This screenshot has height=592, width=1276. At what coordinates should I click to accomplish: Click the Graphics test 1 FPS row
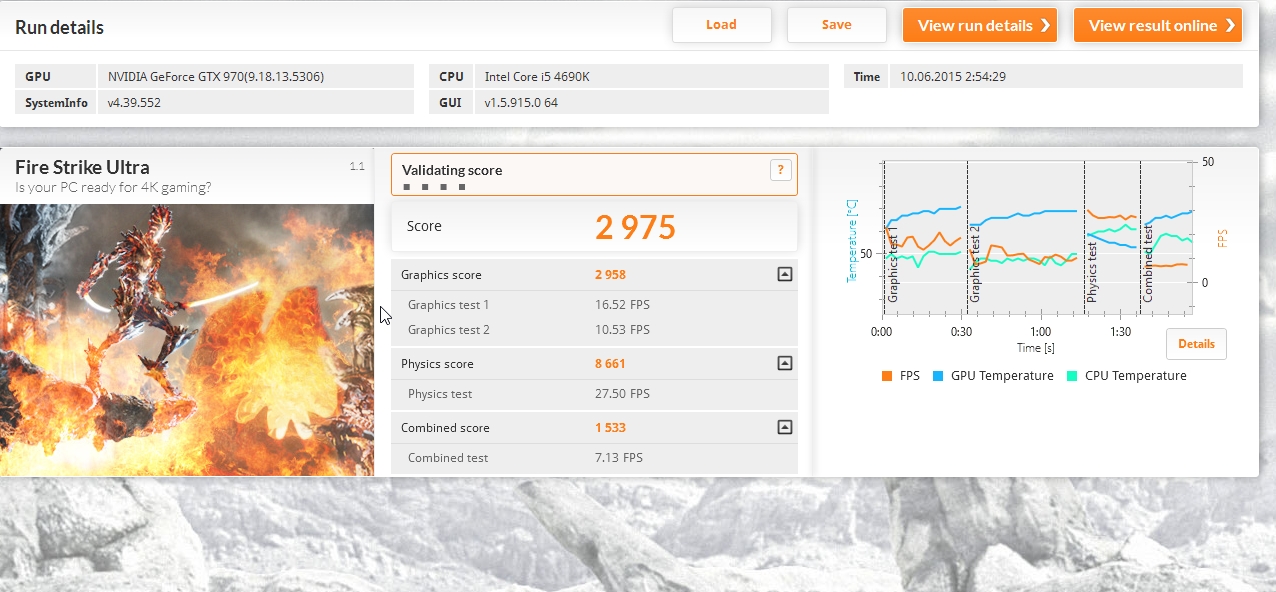click(594, 305)
